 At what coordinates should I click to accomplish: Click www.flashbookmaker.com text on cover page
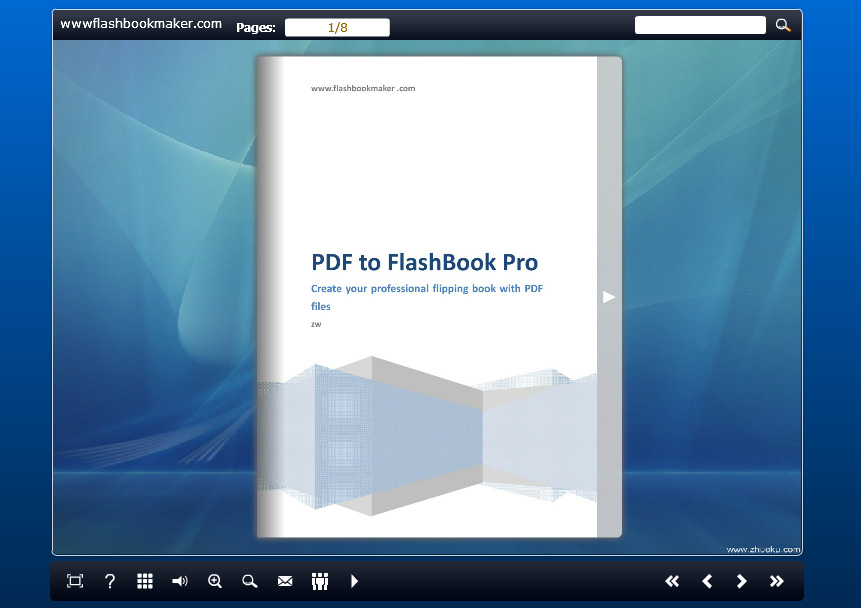363,88
